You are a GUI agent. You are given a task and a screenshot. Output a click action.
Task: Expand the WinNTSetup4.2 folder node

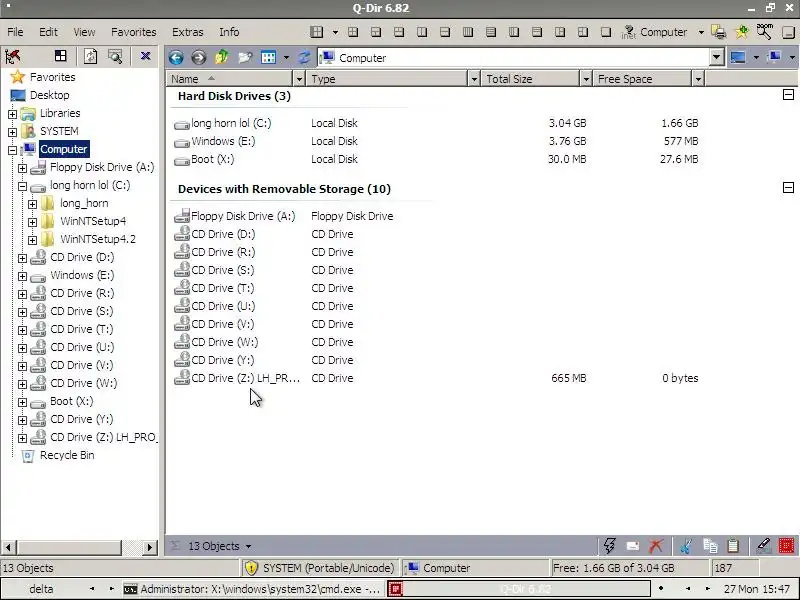[x=33, y=240]
